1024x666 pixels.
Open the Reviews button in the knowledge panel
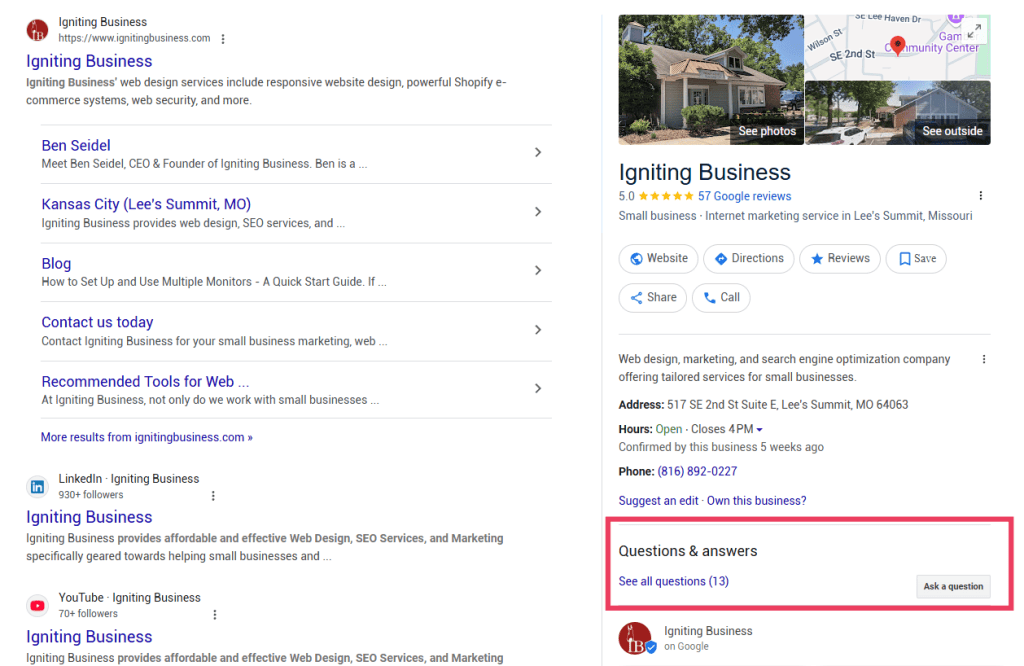click(840, 259)
